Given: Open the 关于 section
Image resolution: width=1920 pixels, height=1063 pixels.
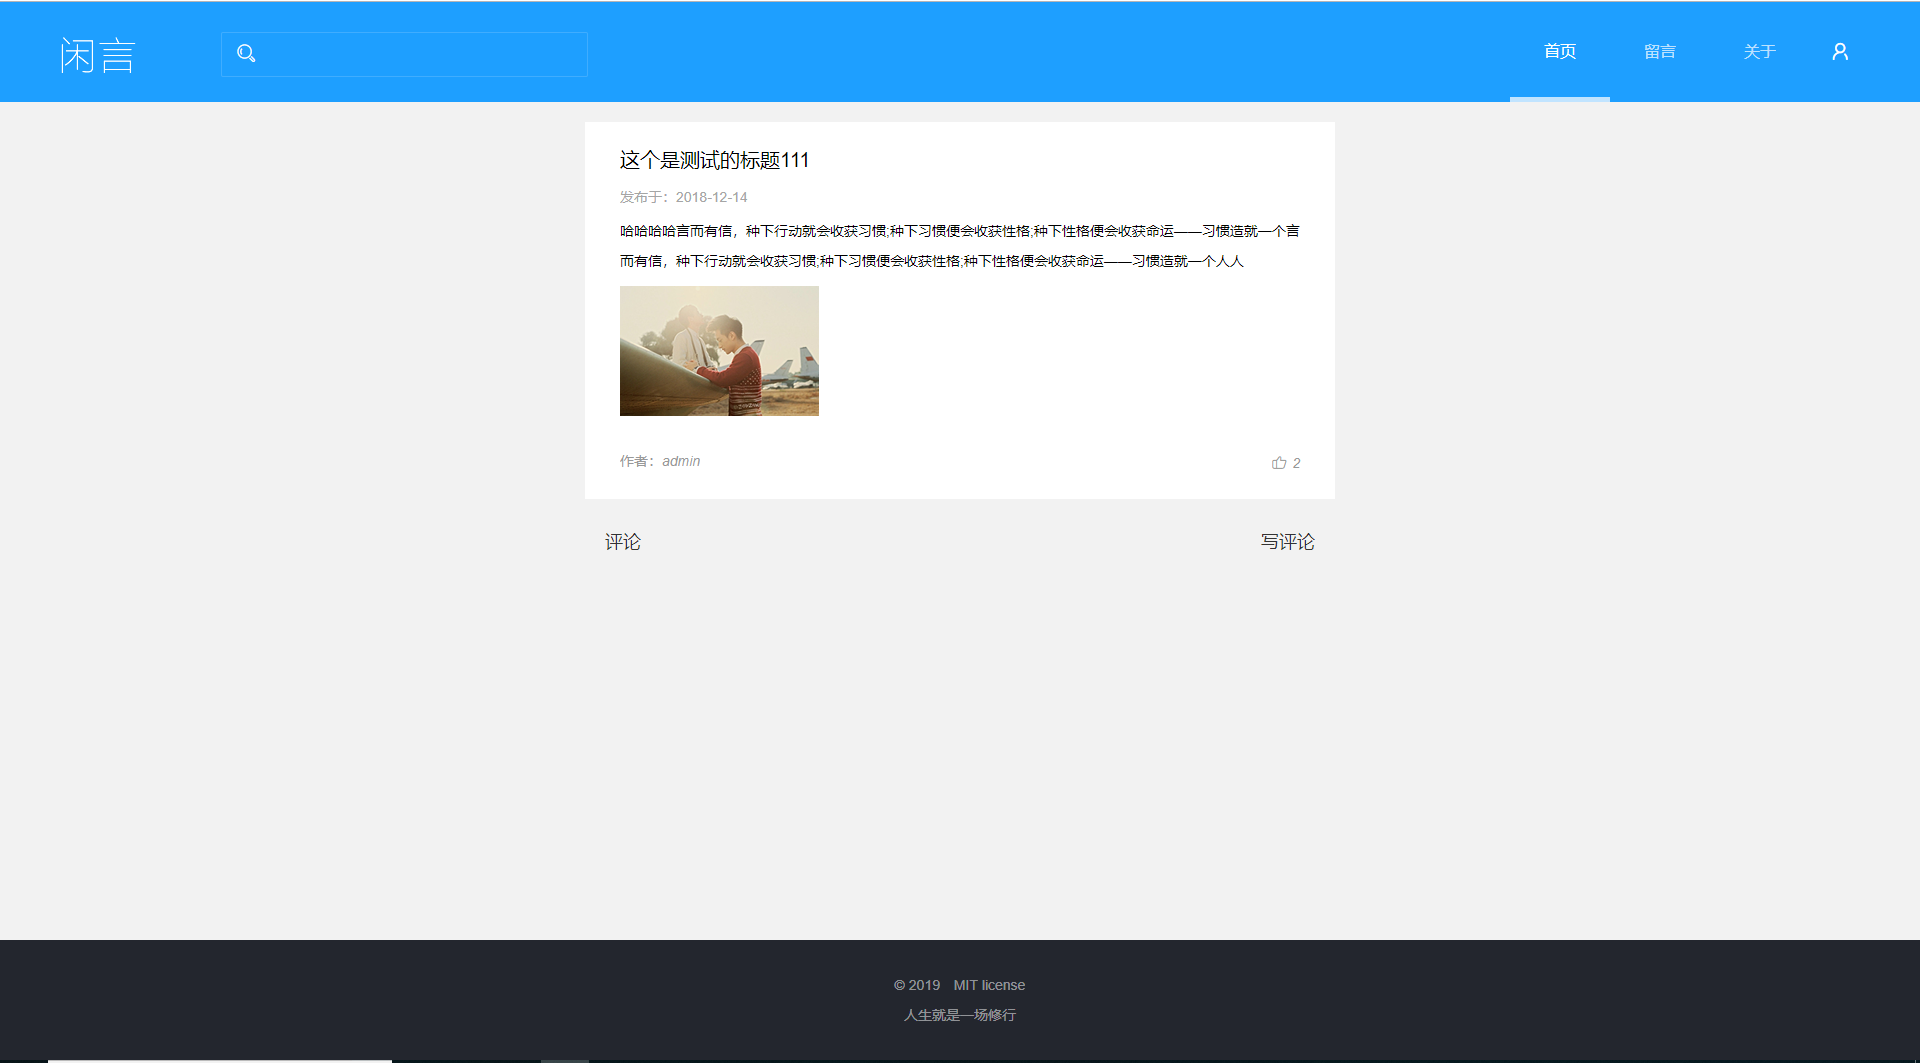Looking at the screenshot, I should point(1760,51).
